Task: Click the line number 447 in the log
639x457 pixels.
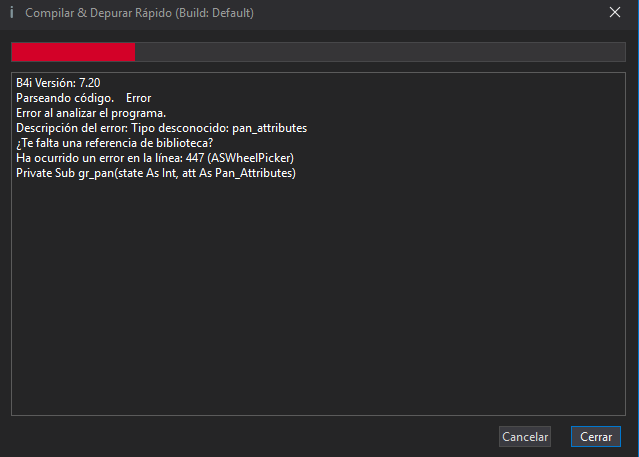Action: 196,158
